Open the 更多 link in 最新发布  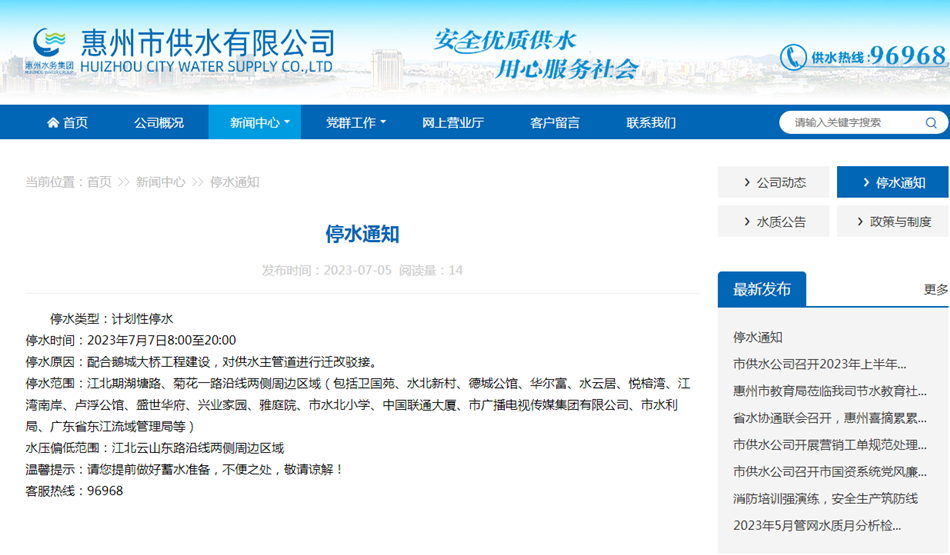coord(936,290)
